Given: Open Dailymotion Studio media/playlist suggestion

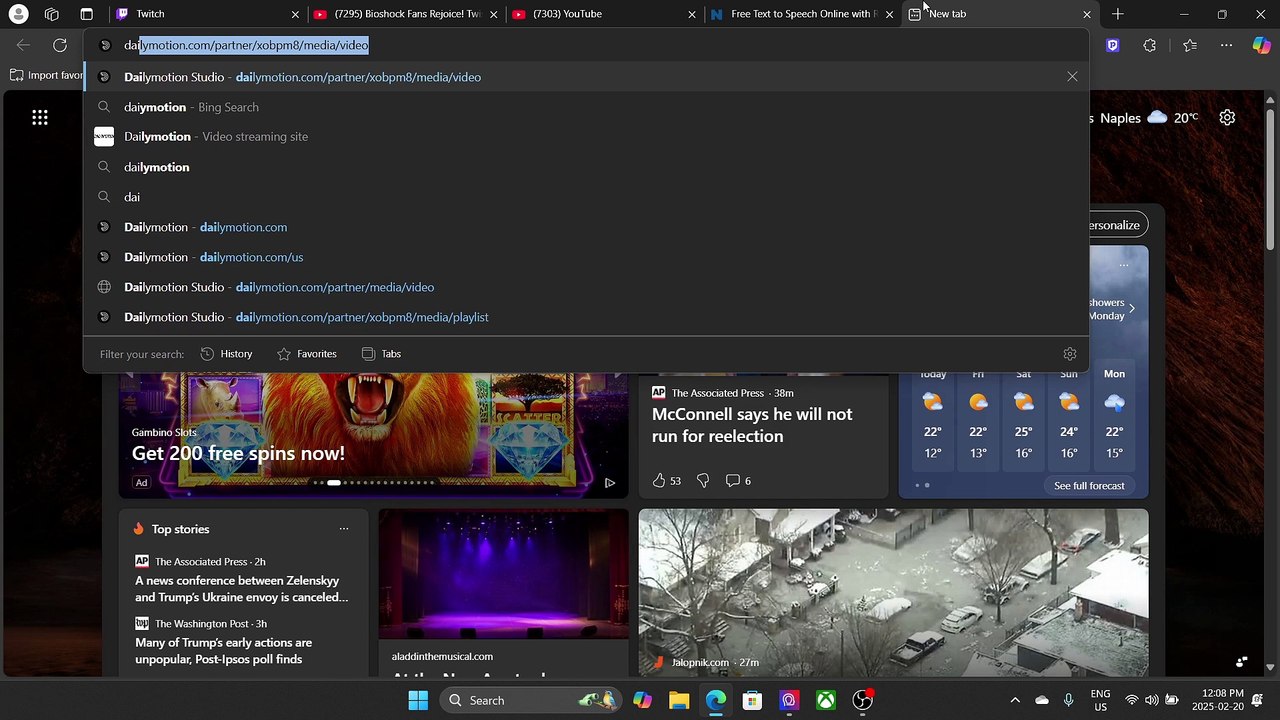Looking at the screenshot, I should (586, 317).
